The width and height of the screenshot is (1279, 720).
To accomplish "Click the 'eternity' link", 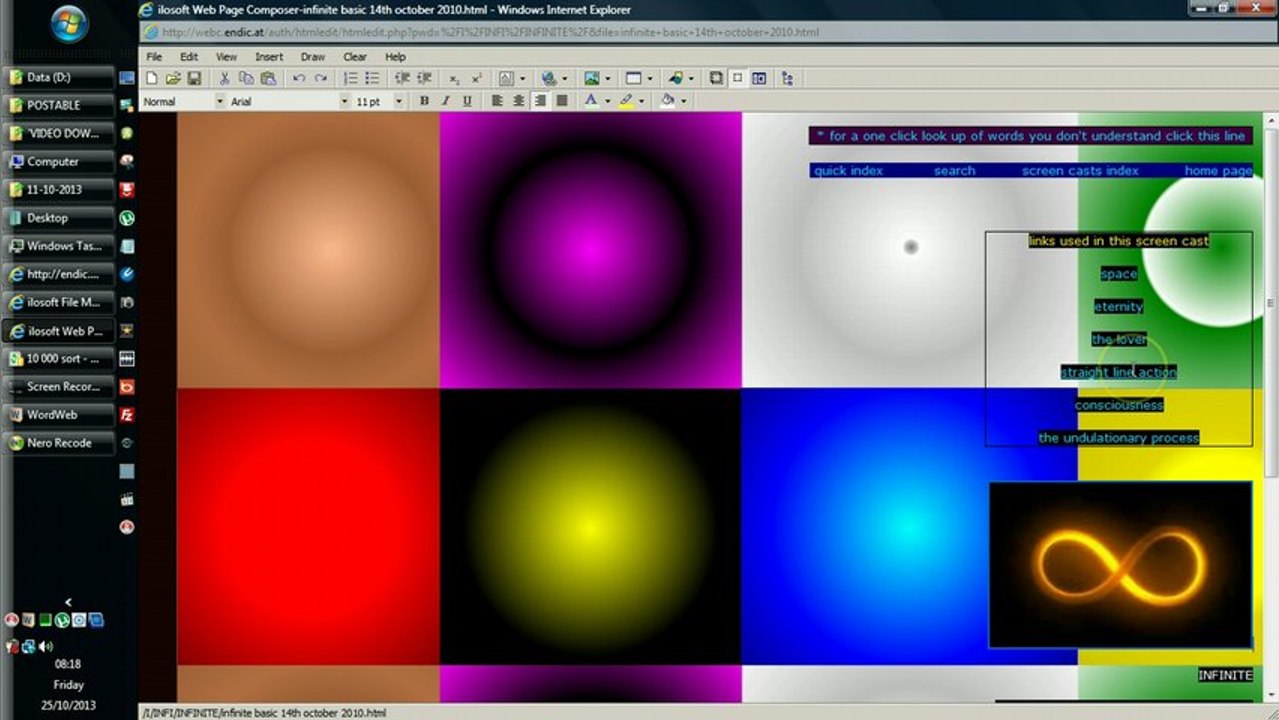I will click(1118, 307).
